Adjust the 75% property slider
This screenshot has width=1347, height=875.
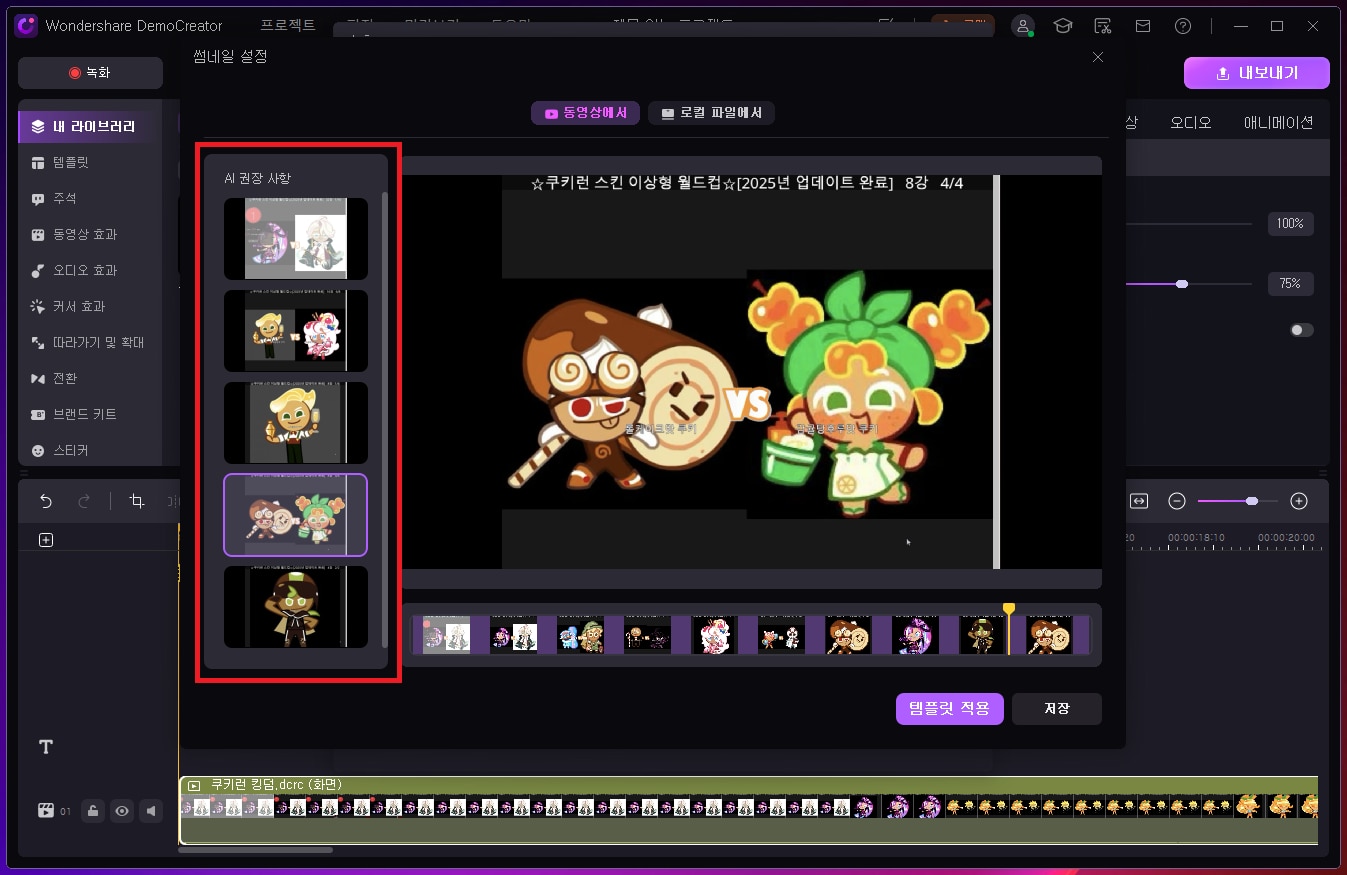(1182, 284)
